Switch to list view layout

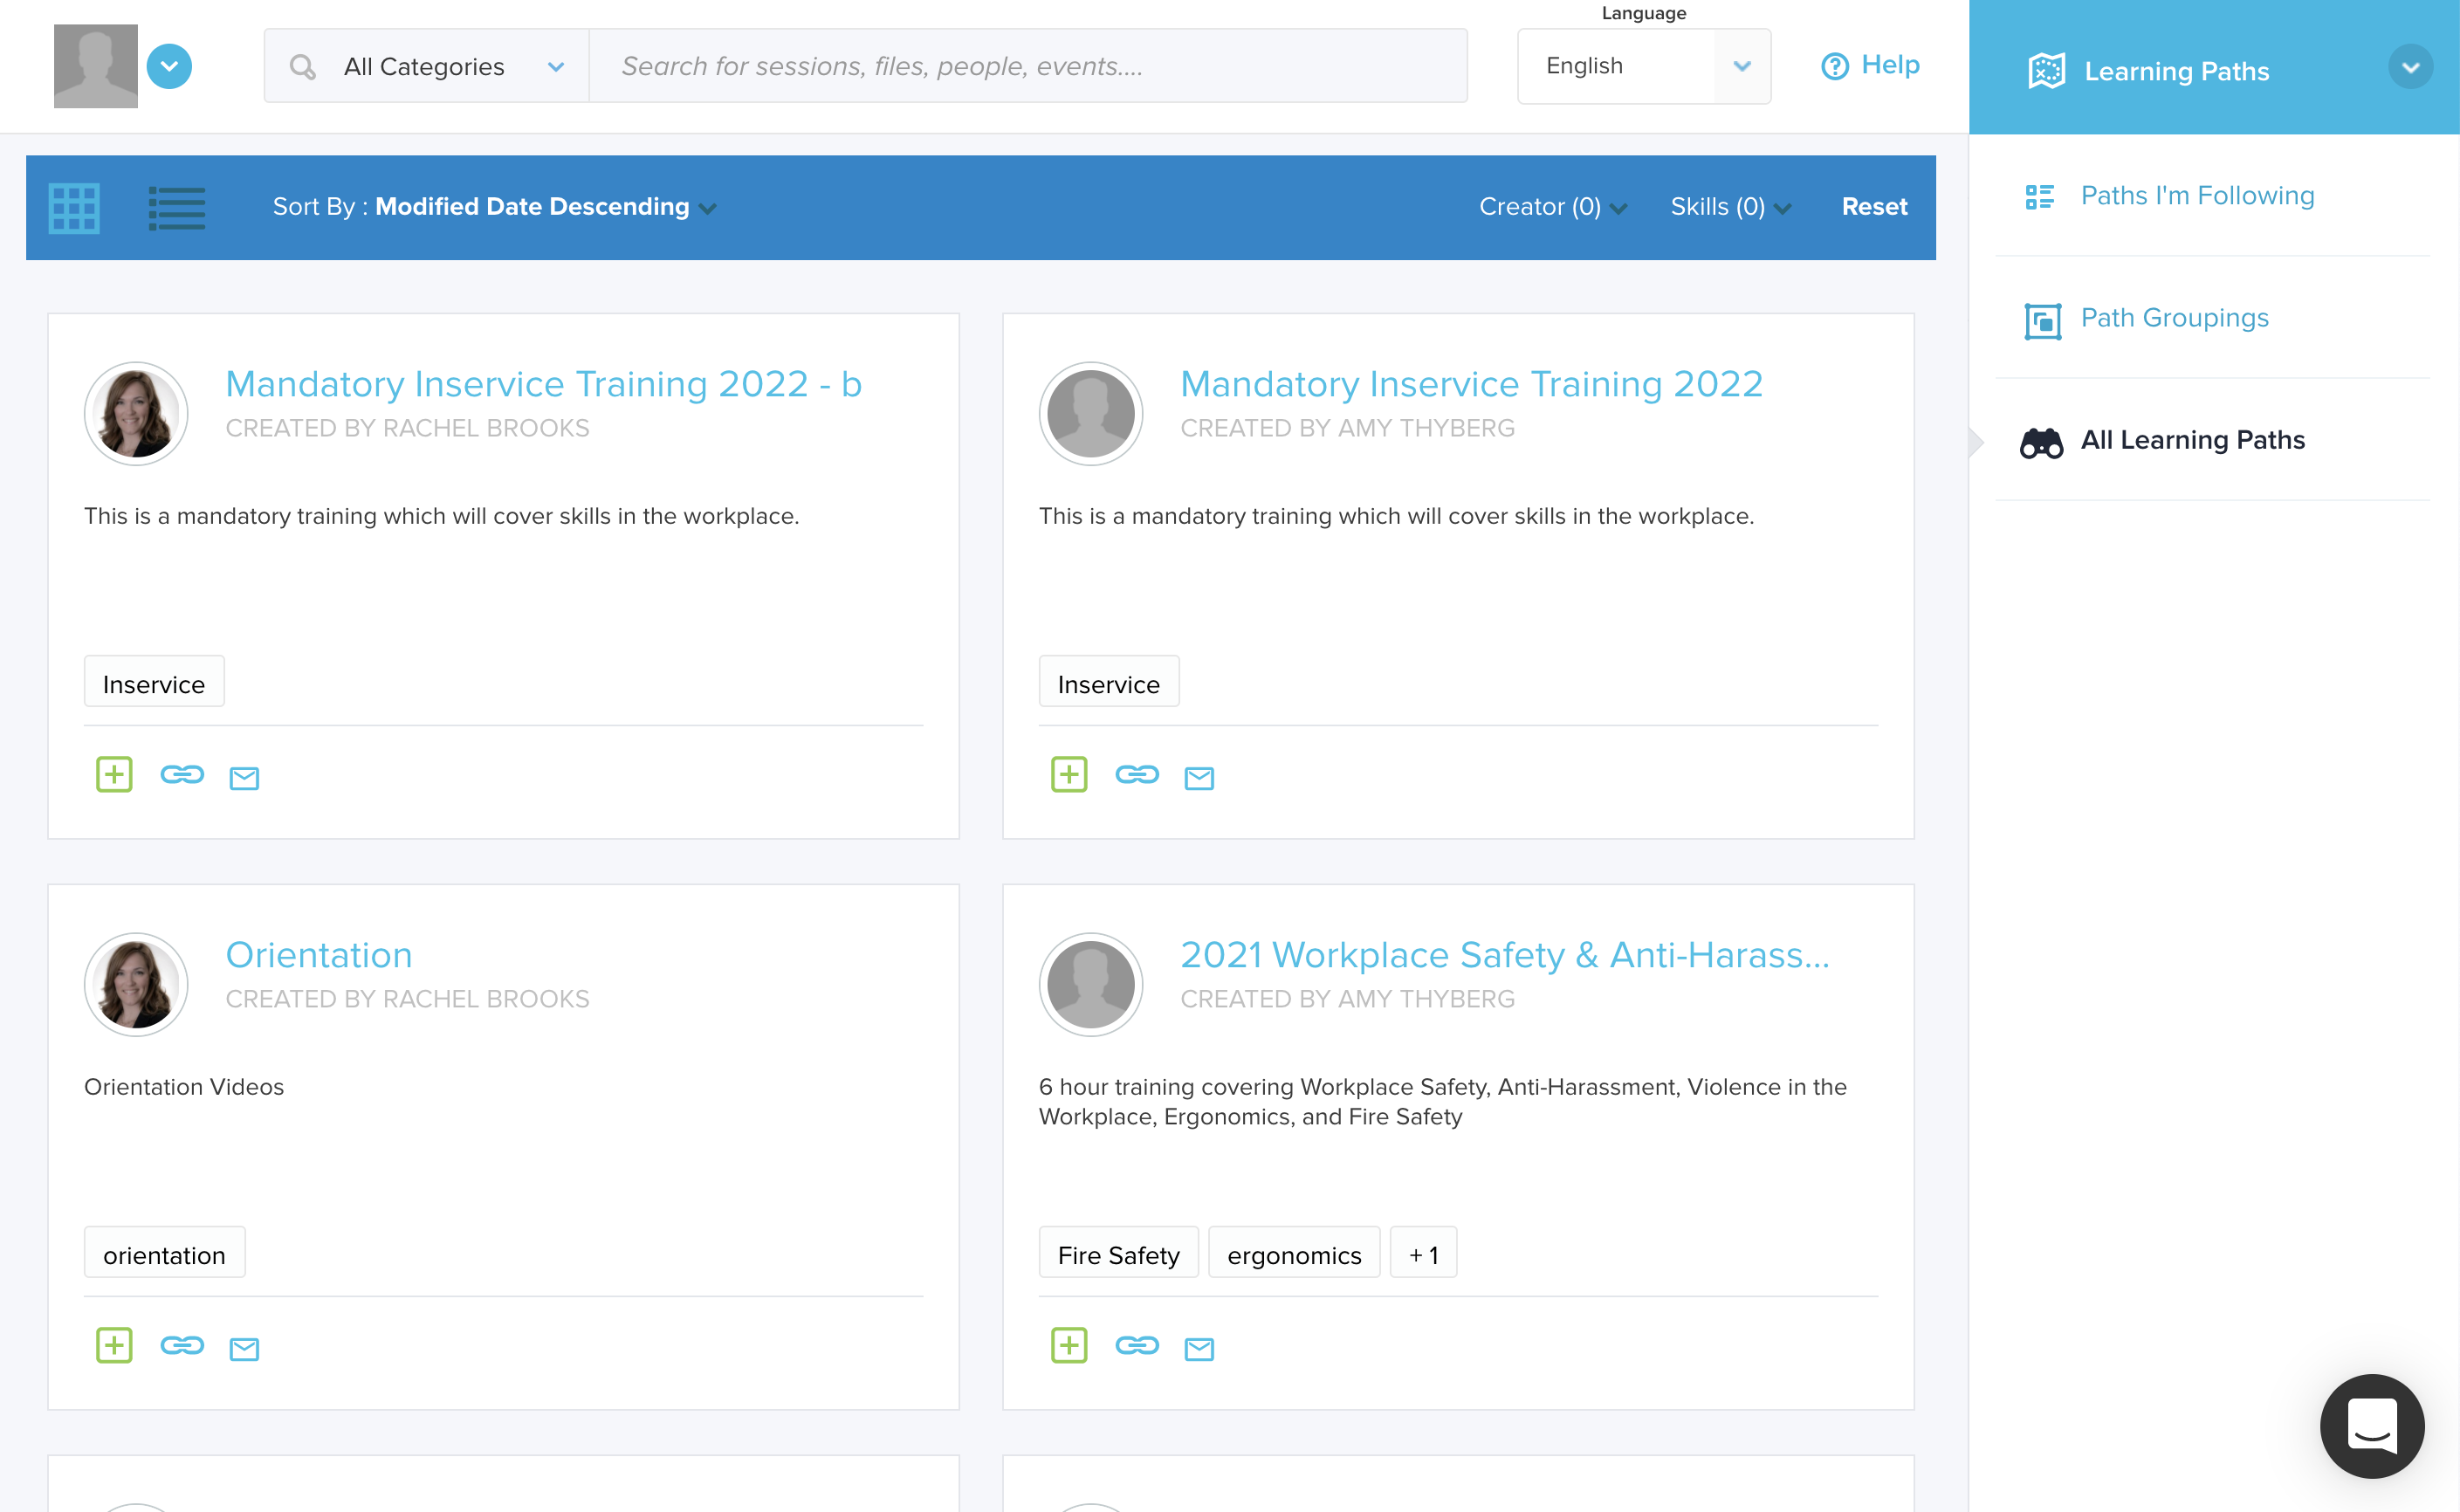pyautogui.click(x=176, y=207)
